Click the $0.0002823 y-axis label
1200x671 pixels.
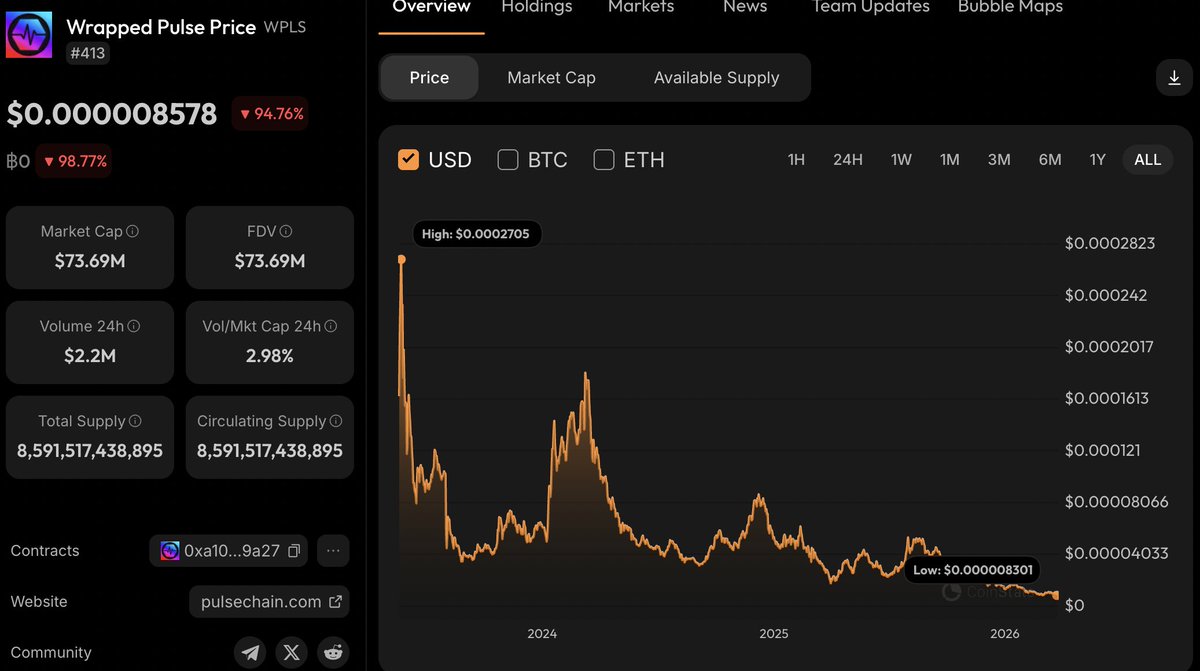tap(1110, 244)
